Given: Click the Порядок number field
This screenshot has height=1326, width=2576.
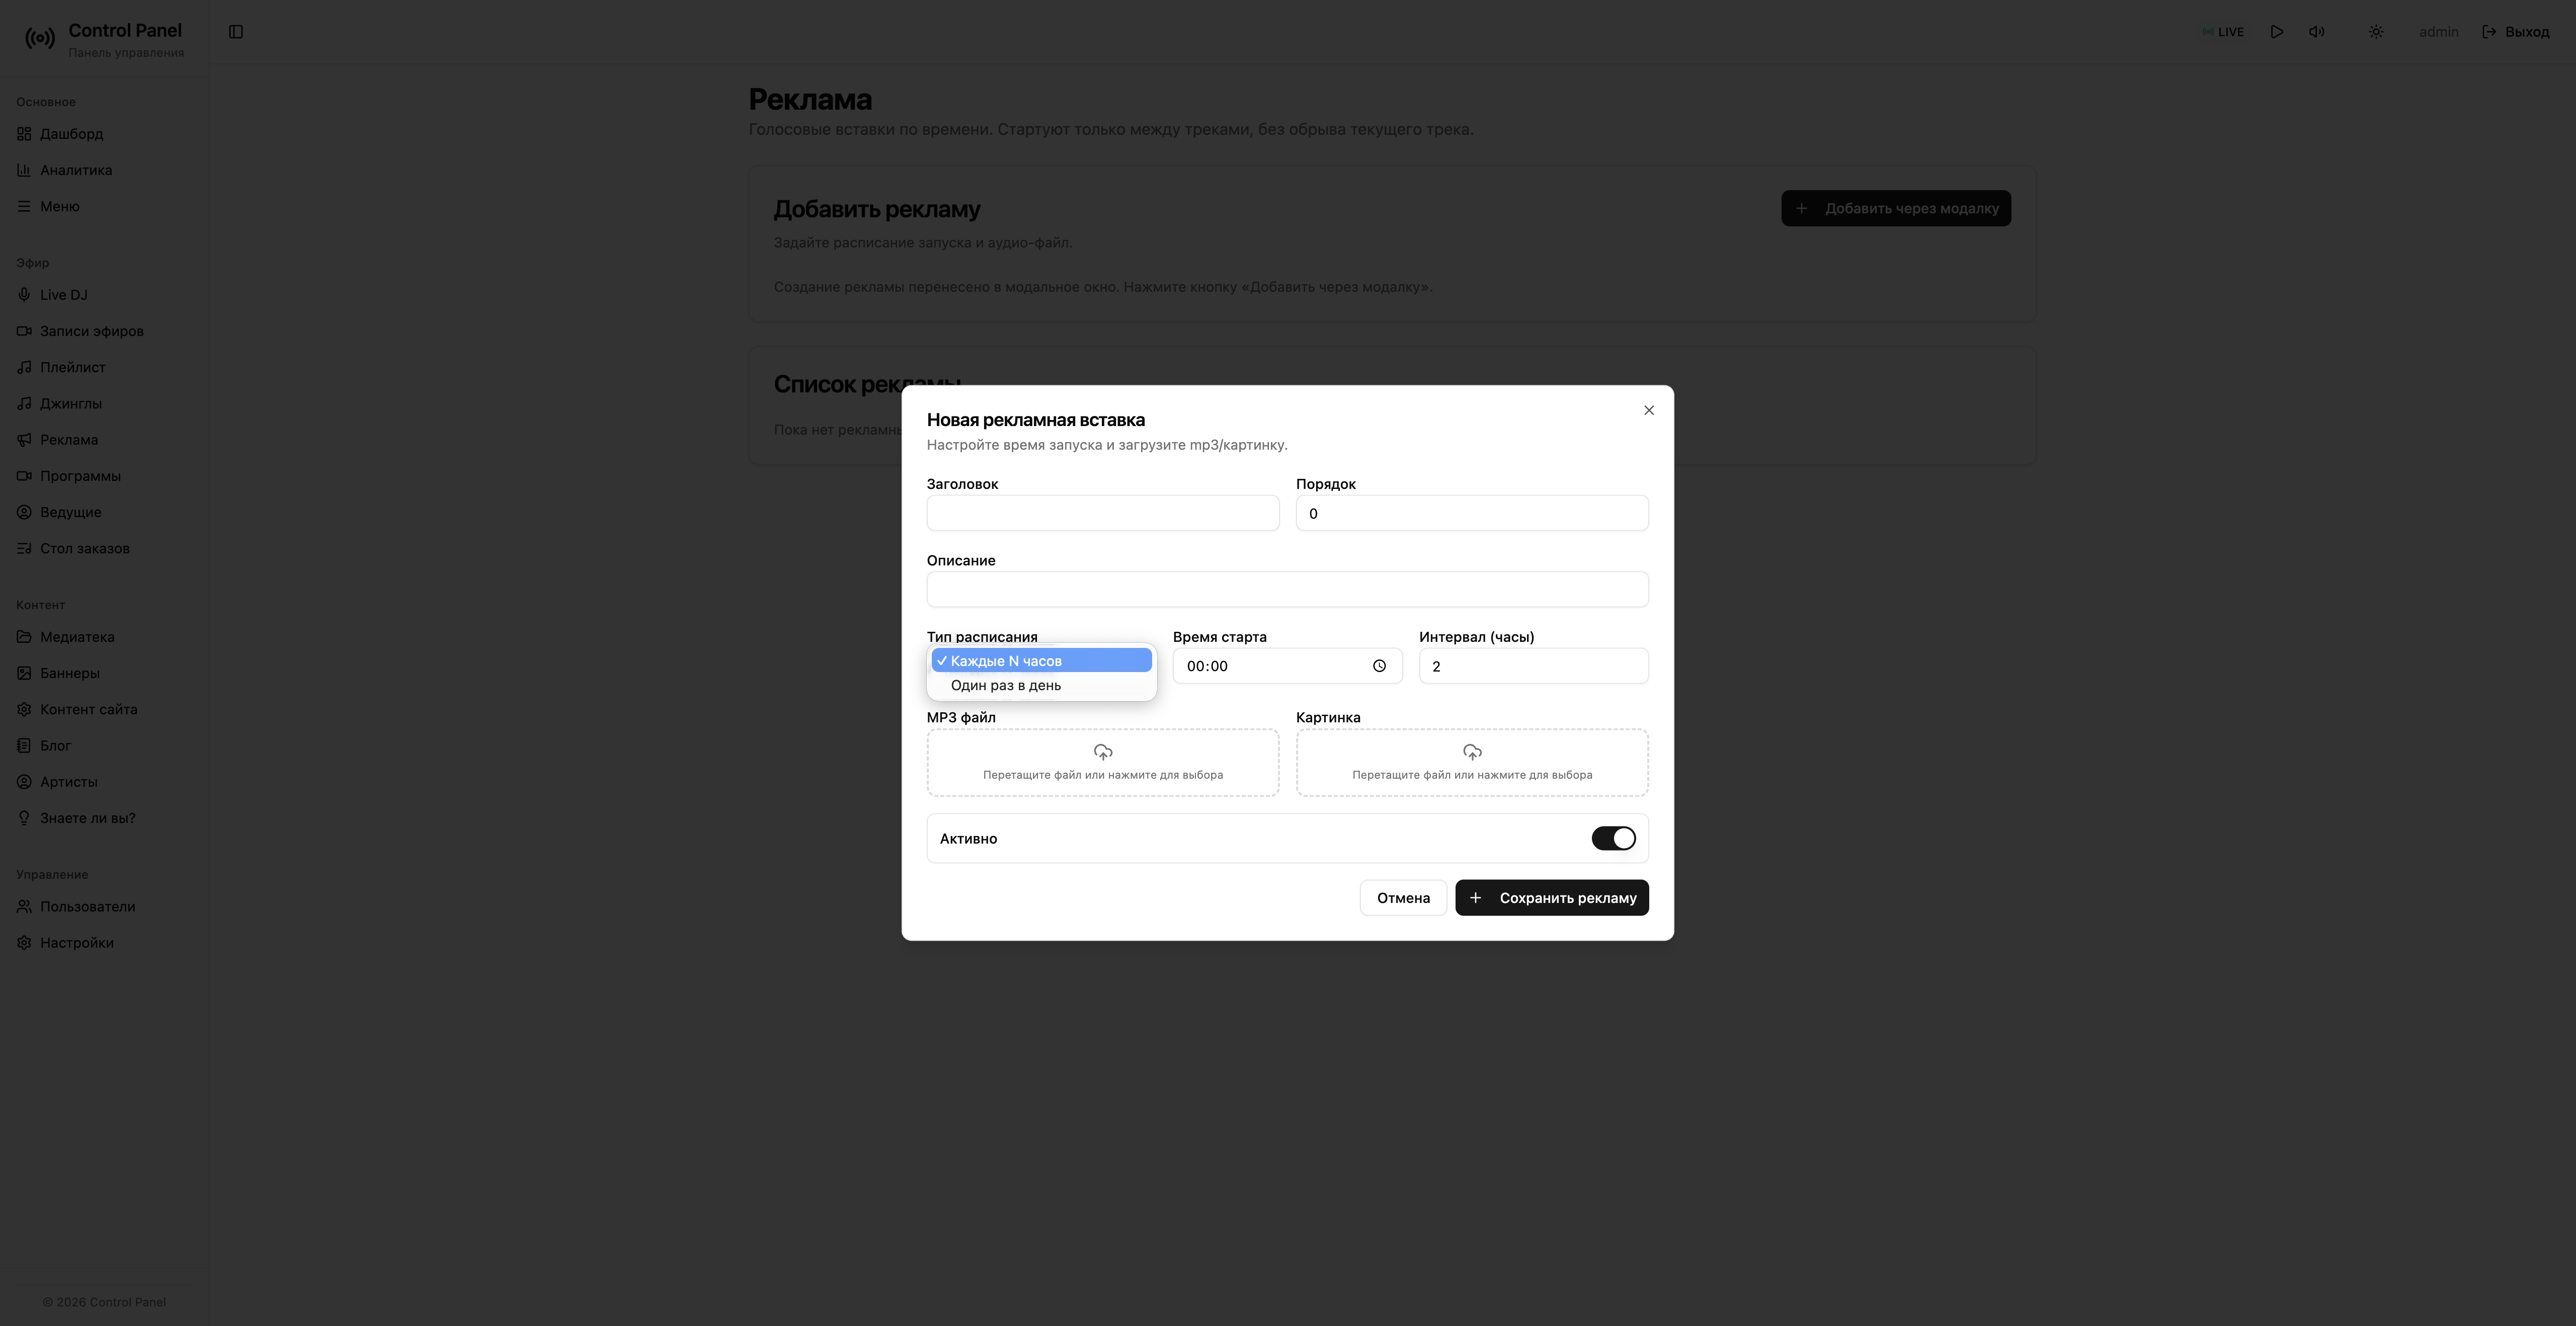Looking at the screenshot, I should tap(1472, 513).
